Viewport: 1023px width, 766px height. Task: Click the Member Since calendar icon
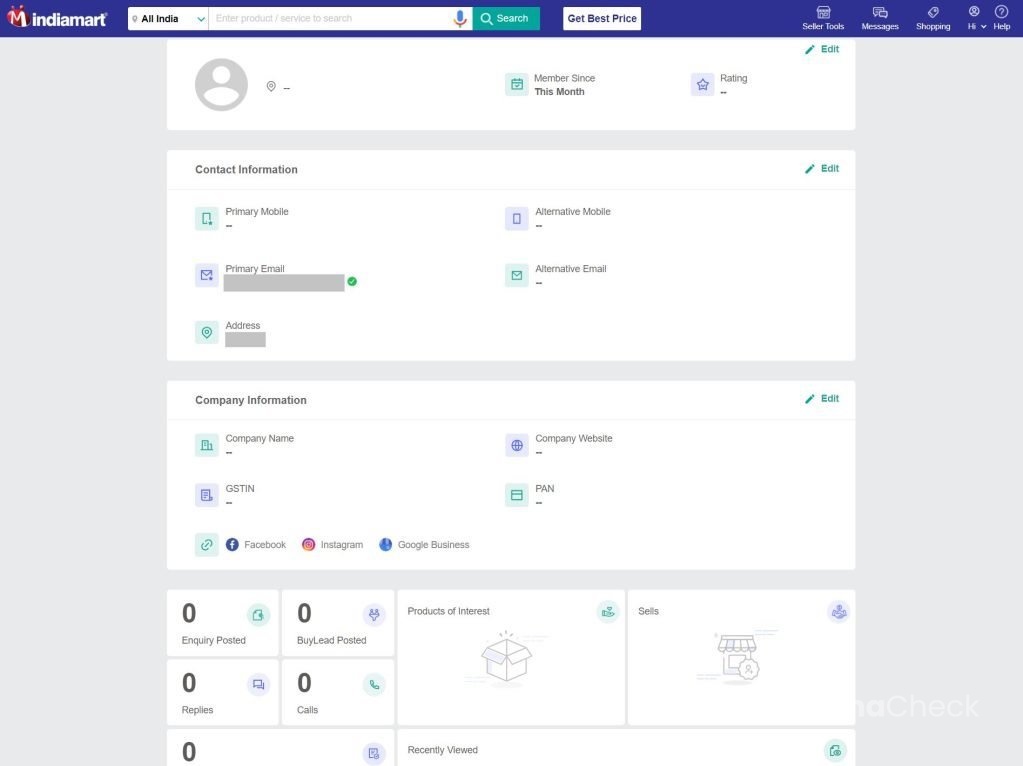click(x=517, y=84)
